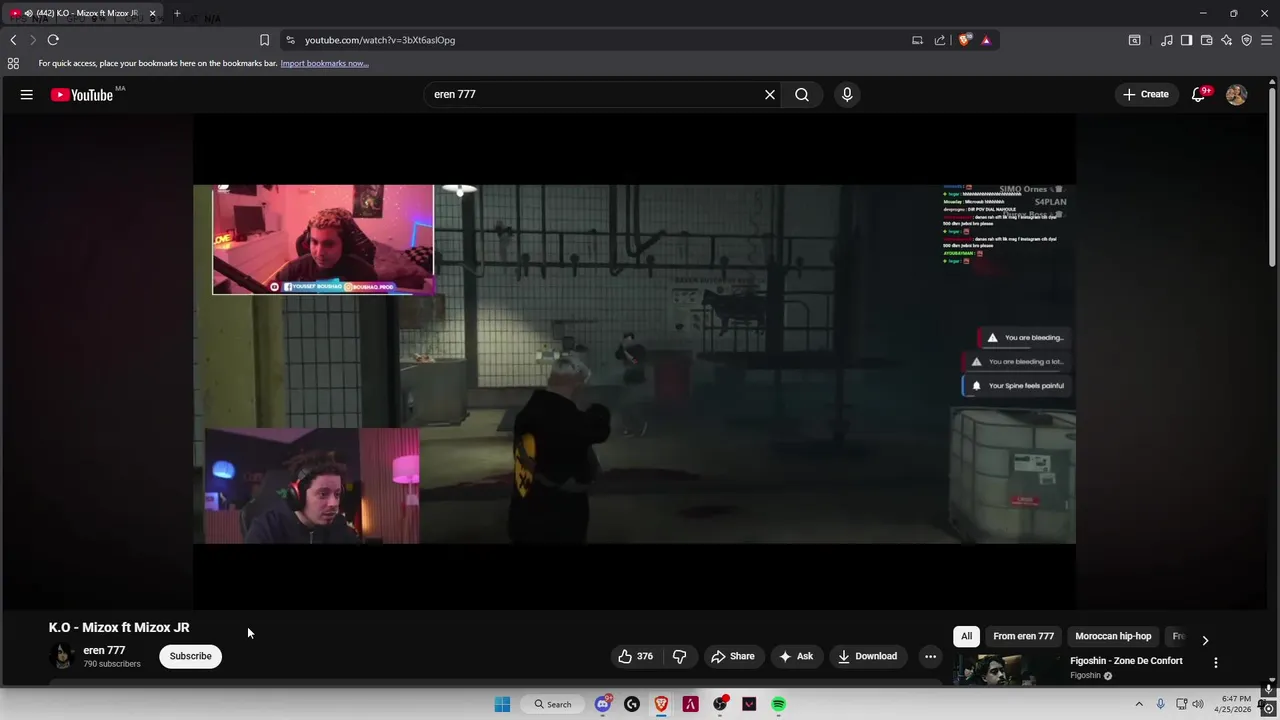Go to the YouTube home logo
Viewport: 1280px width, 720px height.
click(82, 95)
